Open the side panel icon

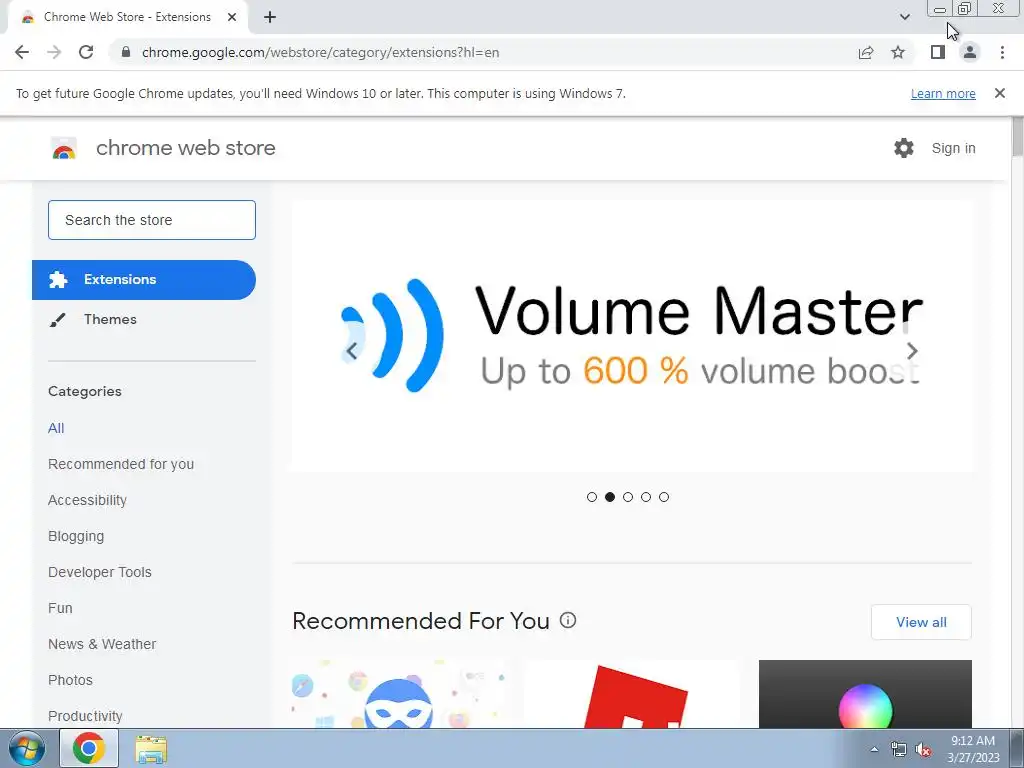pyautogui.click(x=938, y=52)
